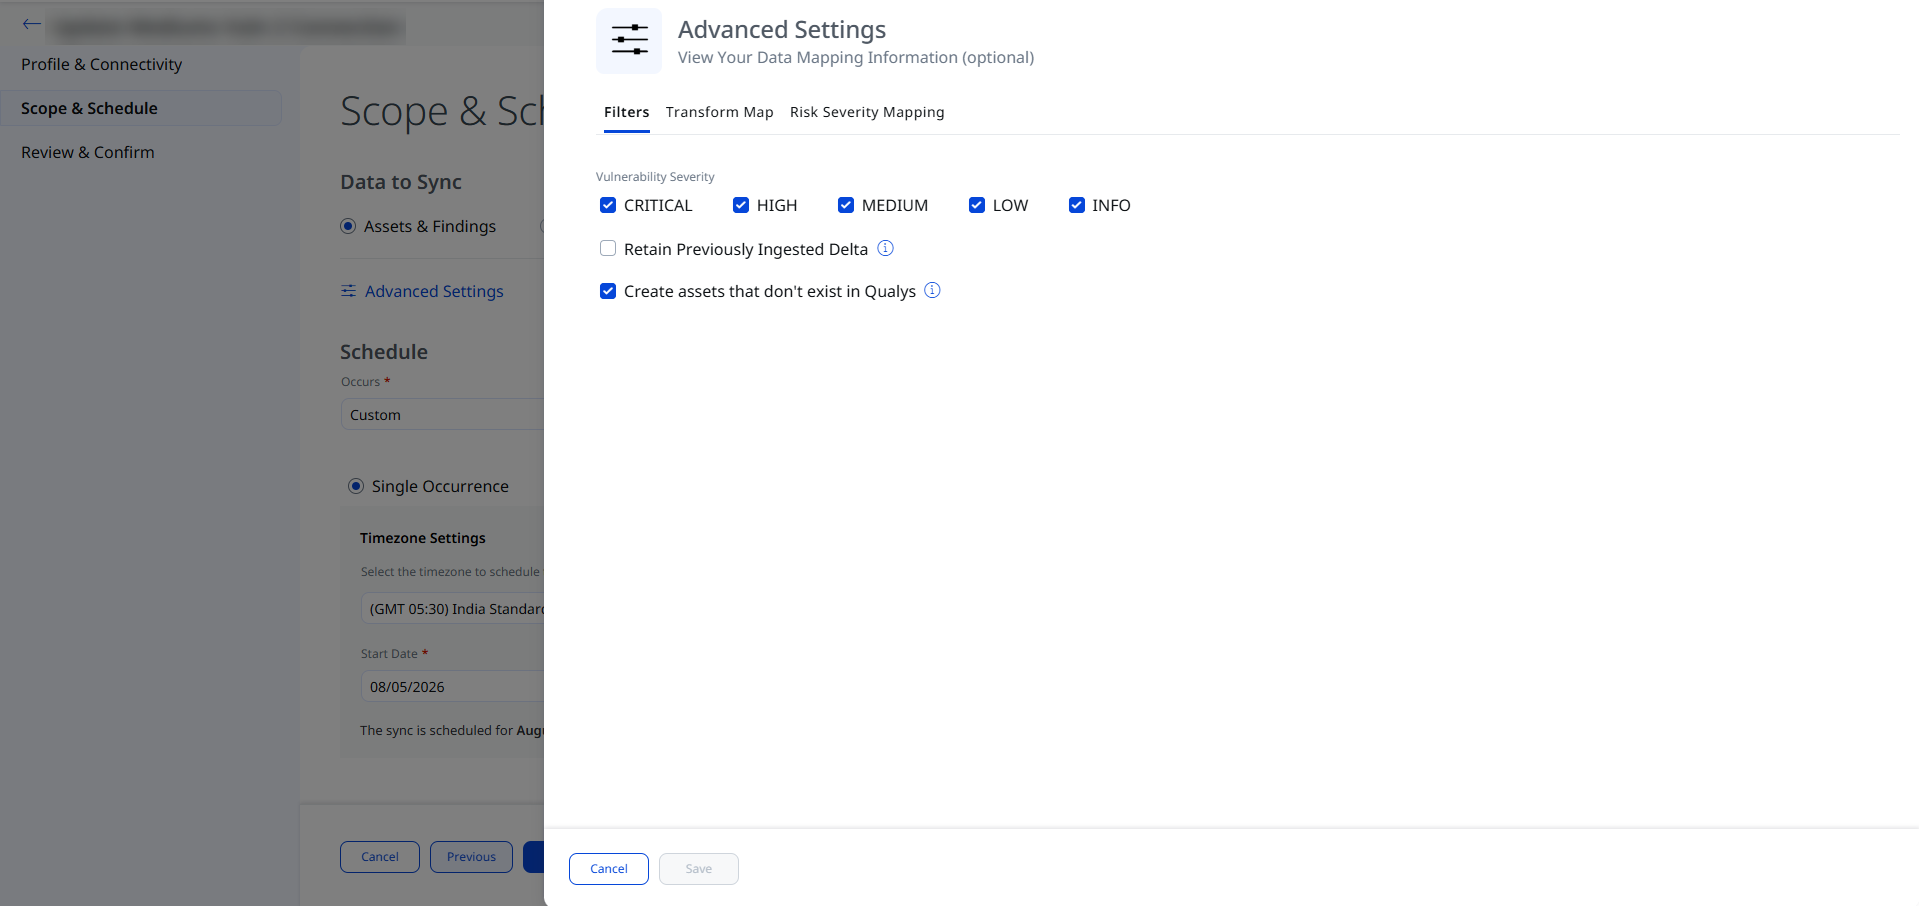Click Cancel button on Scope & Schedule page
Screen dimensions: 1919x906
[380, 857]
